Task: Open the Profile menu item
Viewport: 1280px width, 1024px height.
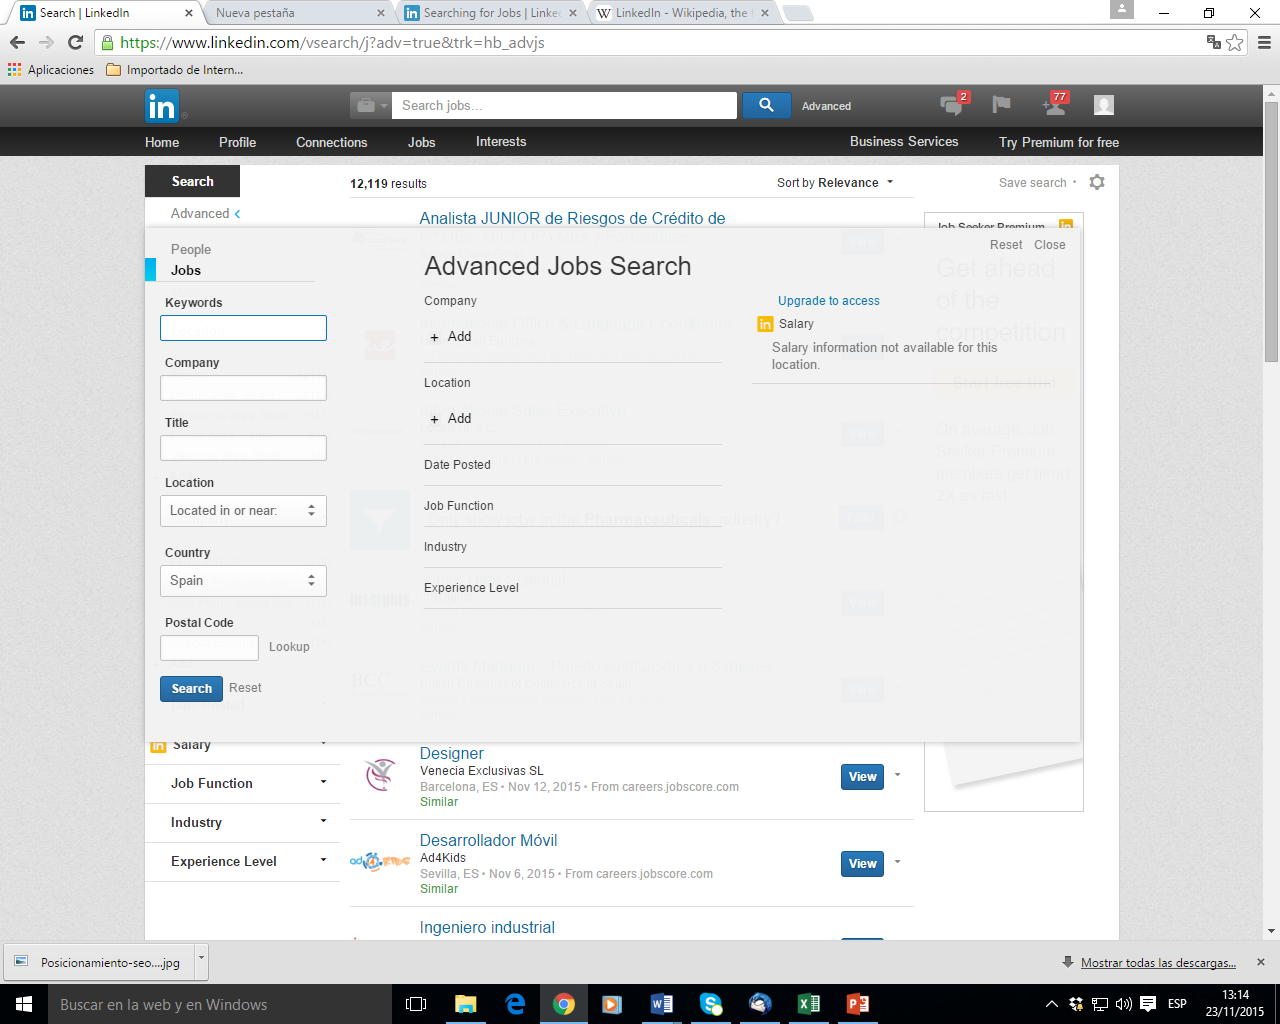Action: click(238, 142)
